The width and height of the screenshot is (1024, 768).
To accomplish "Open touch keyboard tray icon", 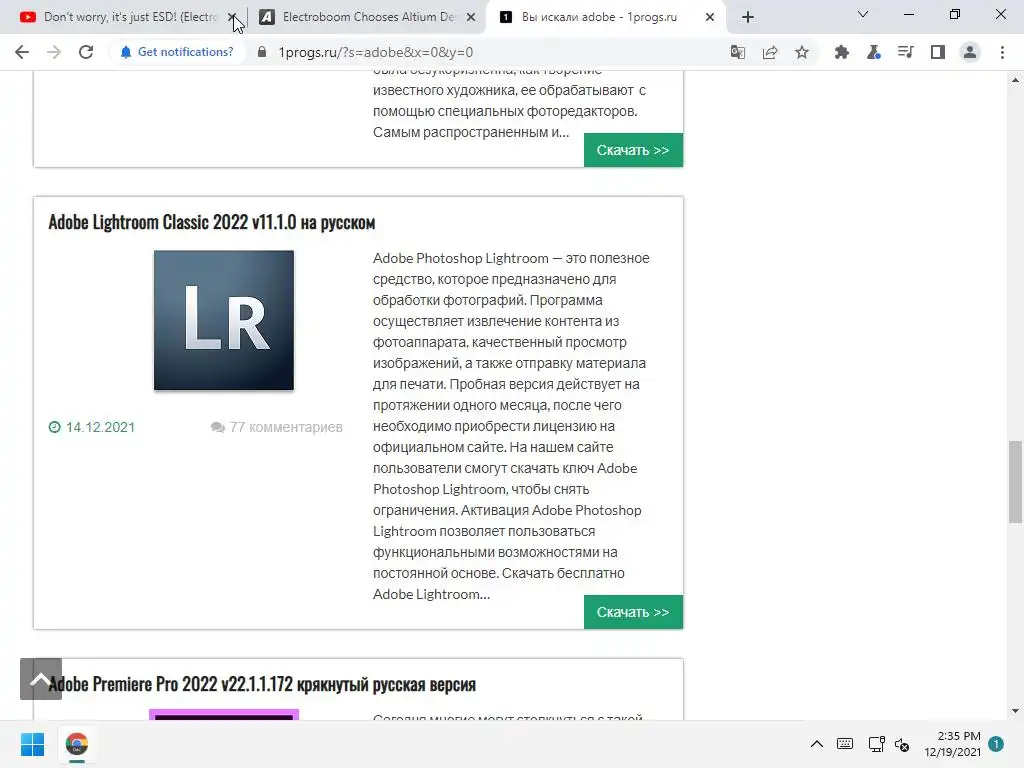I will point(844,744).
